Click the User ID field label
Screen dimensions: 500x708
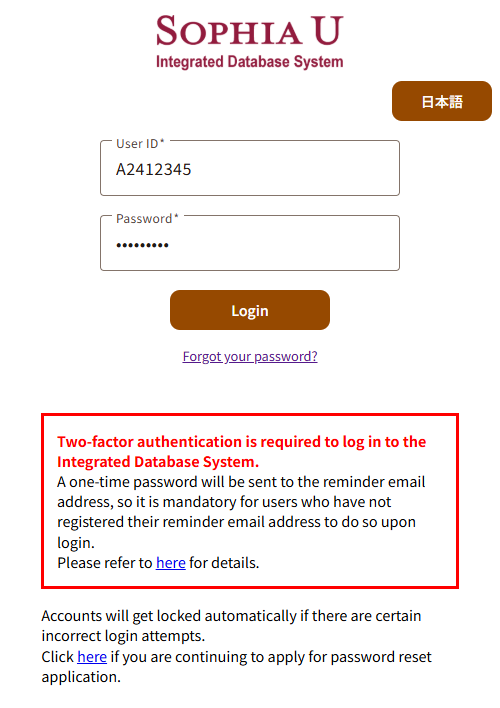140,144
